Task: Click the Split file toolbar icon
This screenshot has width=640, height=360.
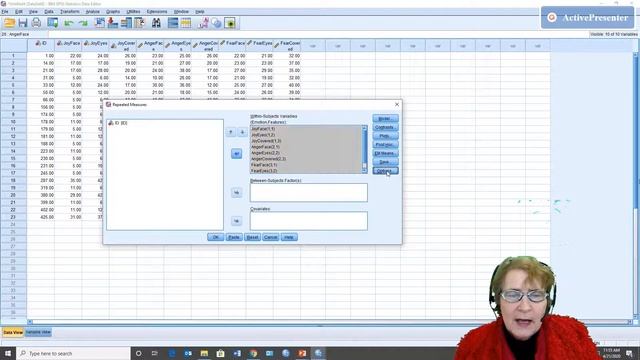Action: pos(173,23)
